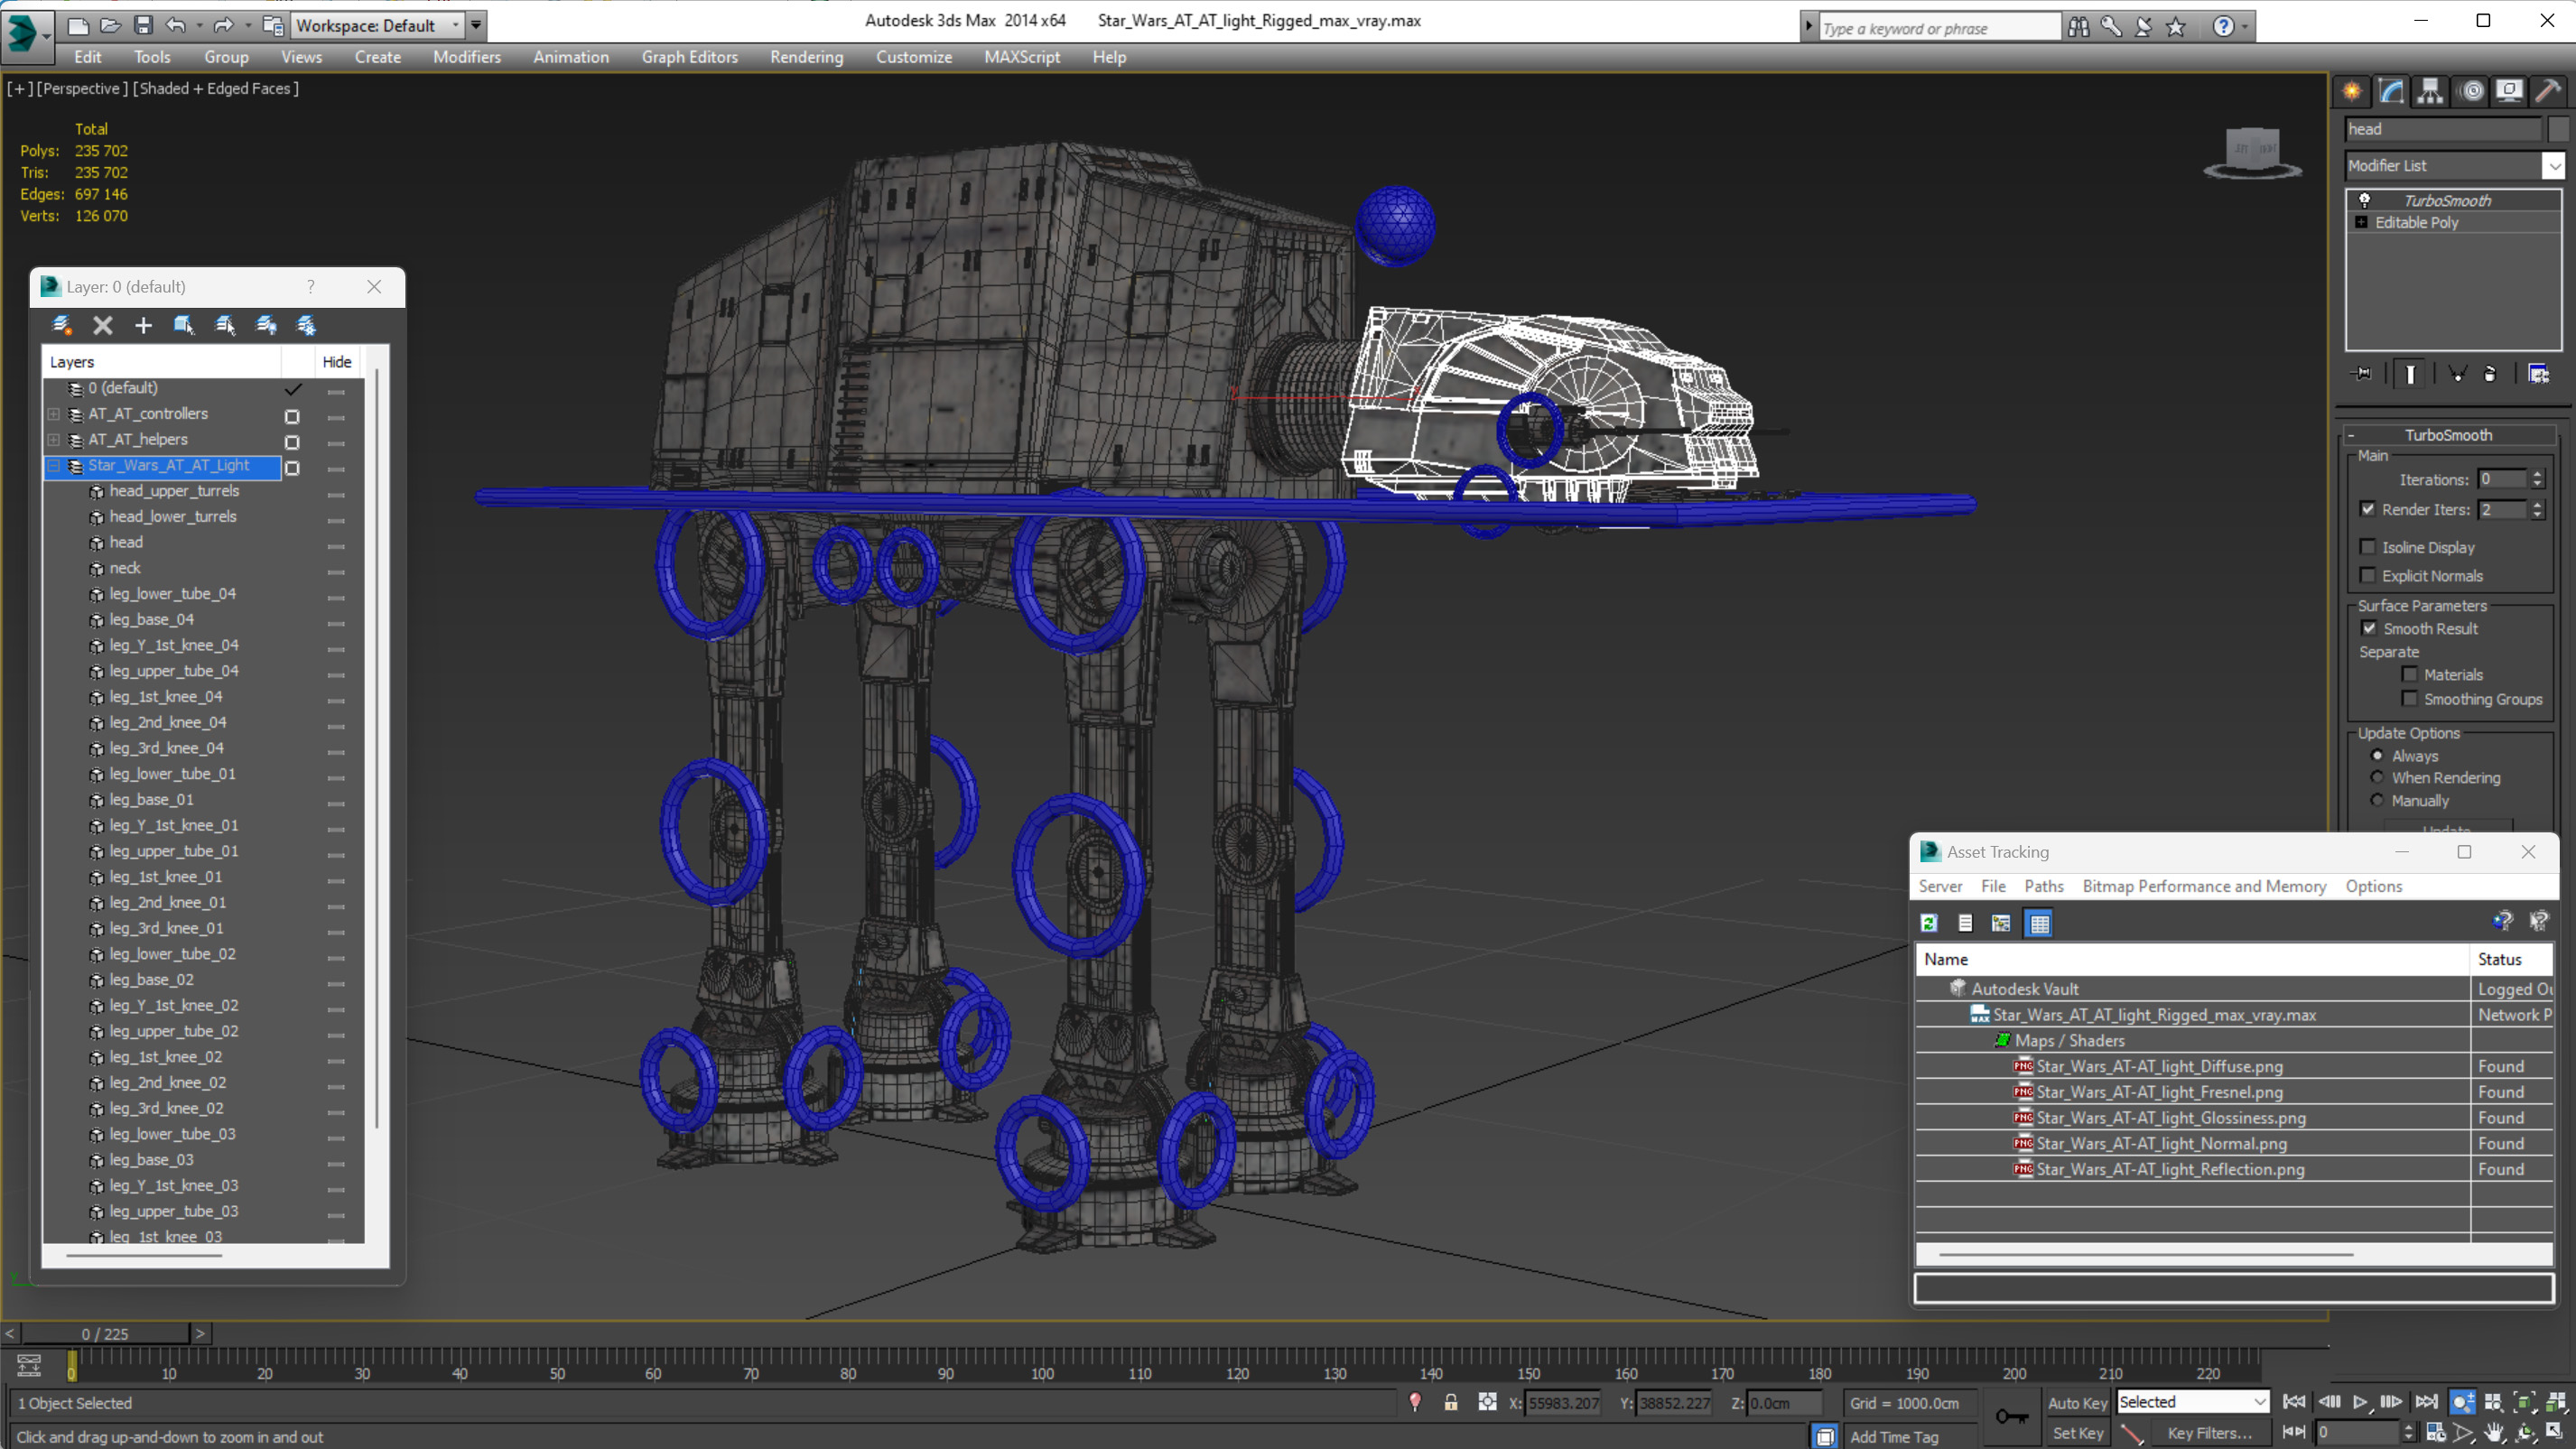
Task: Click Create New Layer icon in Layer dialog
Action: (62, 325)
